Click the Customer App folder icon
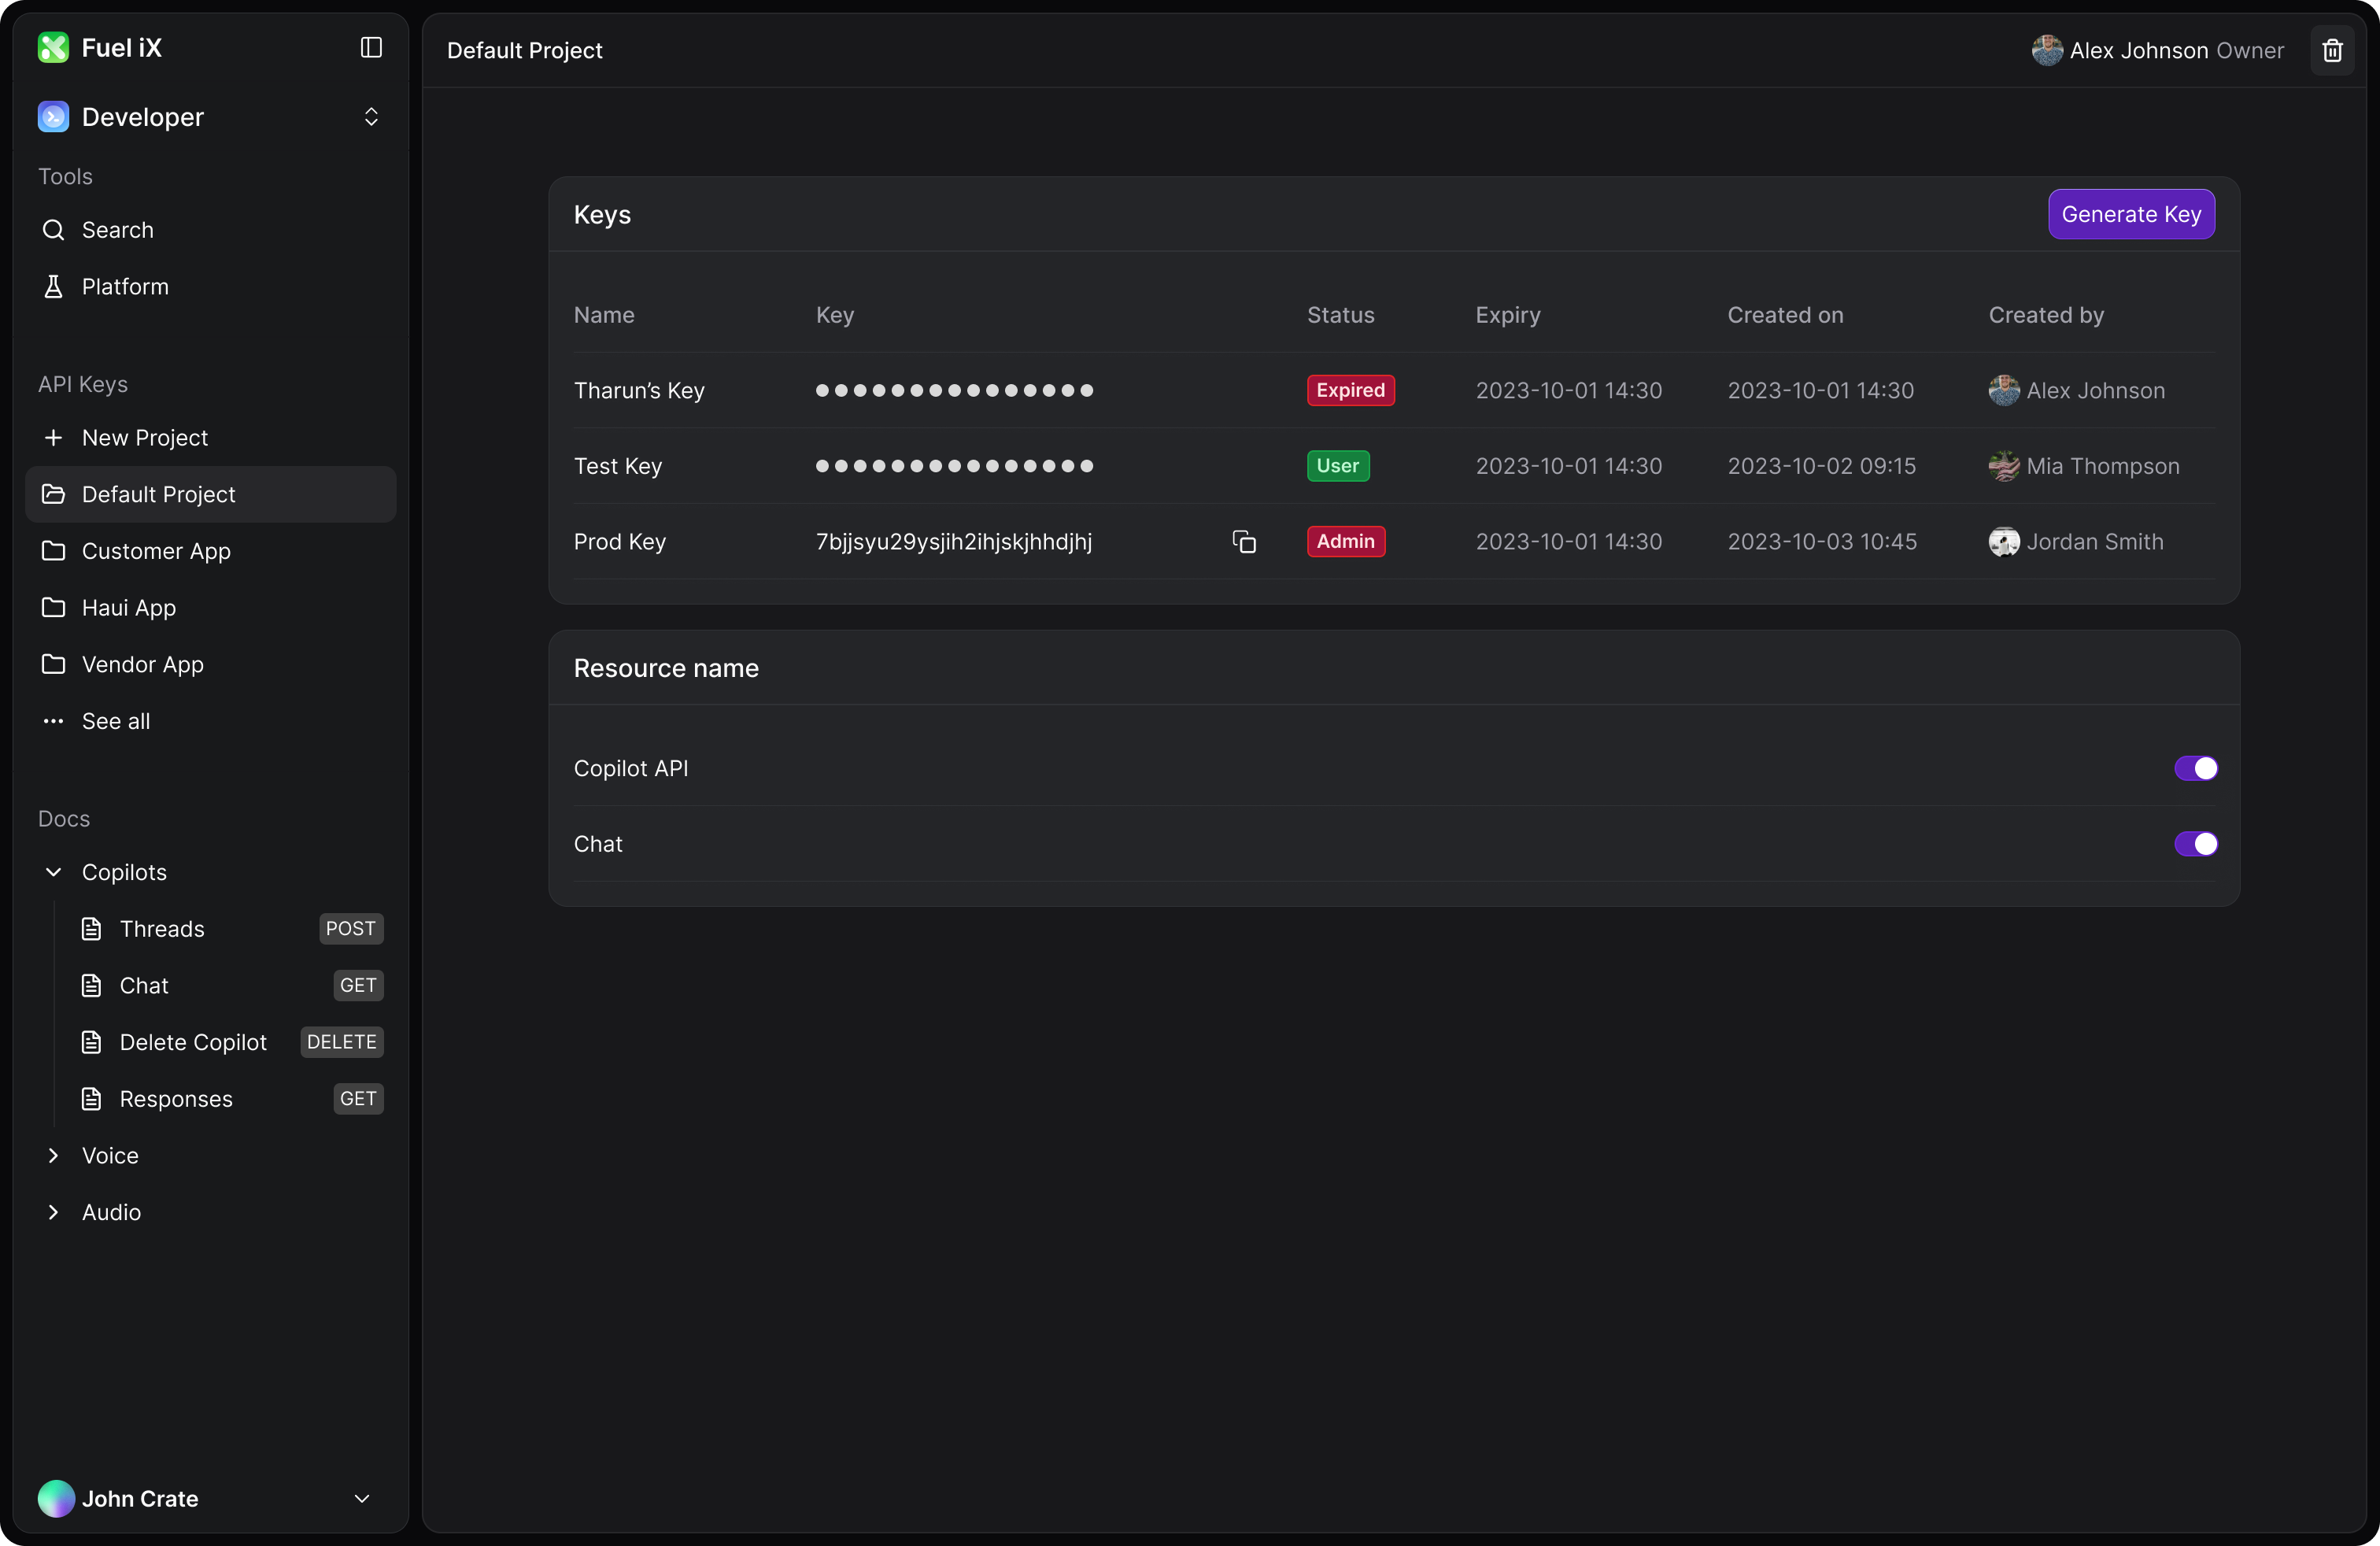Image resolution: width=2380 pixels, height=1546 pixels. pyautogui.click(x=53, y=551)
